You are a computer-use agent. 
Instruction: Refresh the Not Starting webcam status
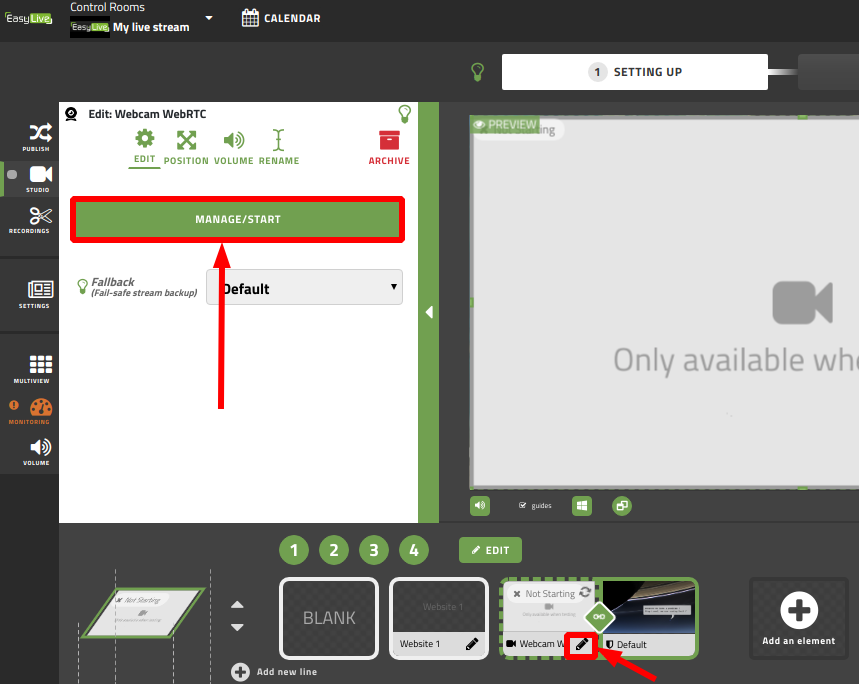click(x=585, y=593)
